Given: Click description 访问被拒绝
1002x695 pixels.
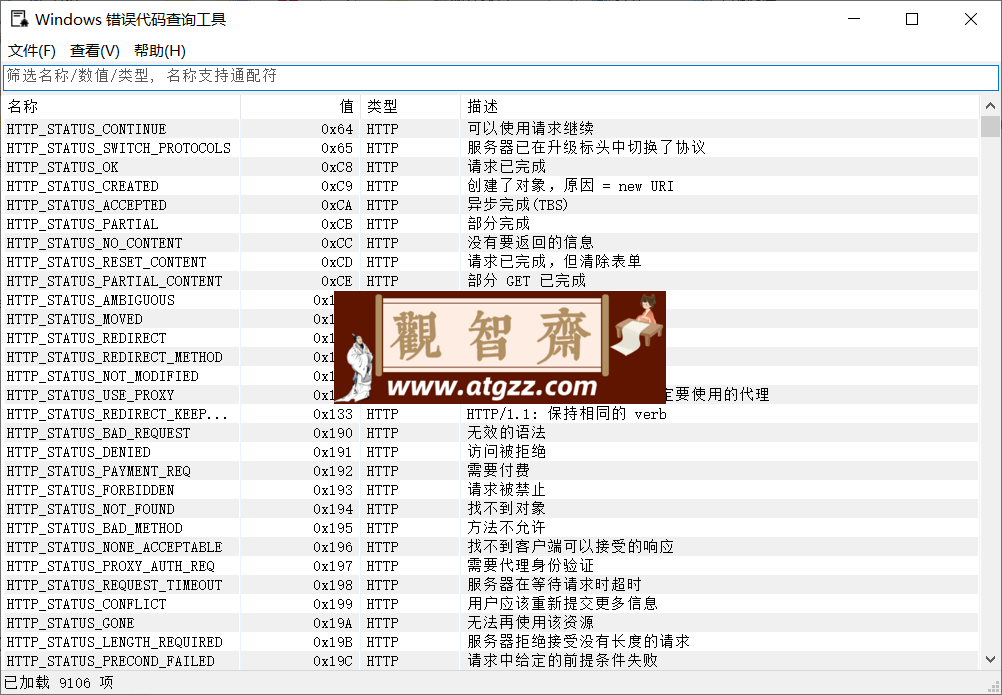Looking at the screenshot, I should point(506,452).
